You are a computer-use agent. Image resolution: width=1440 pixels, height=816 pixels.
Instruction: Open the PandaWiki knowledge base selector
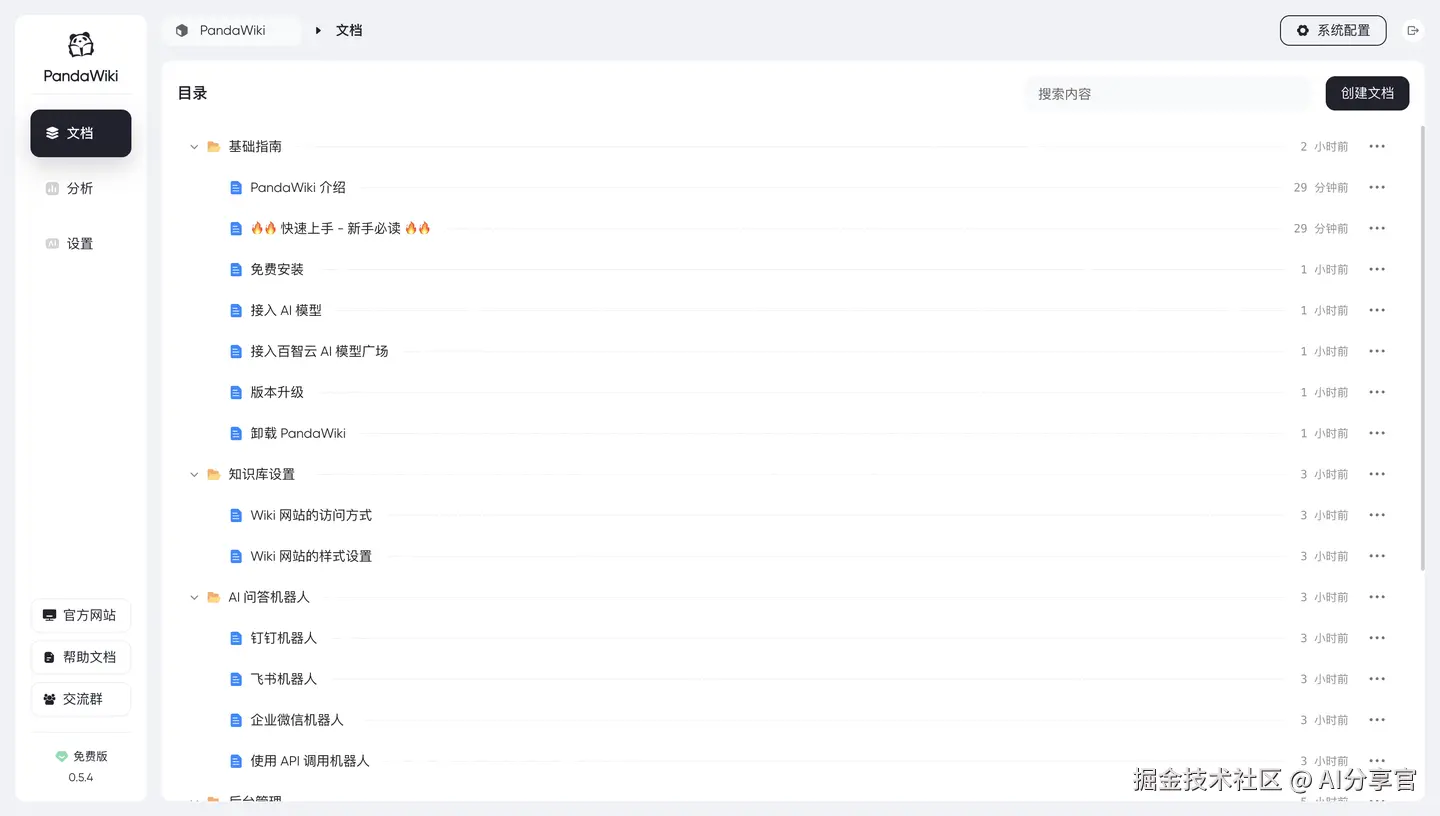pos(232,31)
